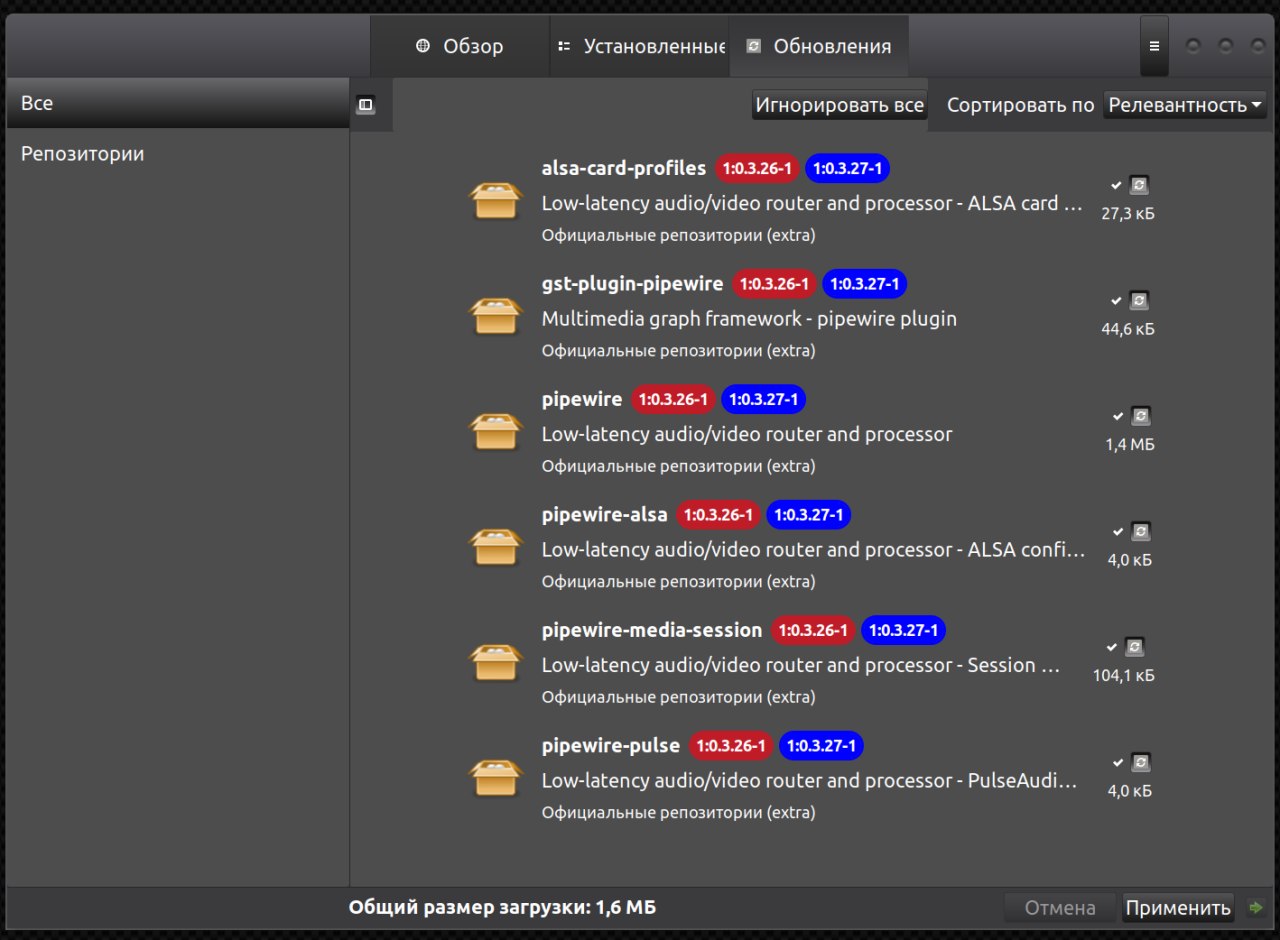Click the 104,1 кБ size label
Screen dimensions: 1280x940
[x=1124, y=676]
